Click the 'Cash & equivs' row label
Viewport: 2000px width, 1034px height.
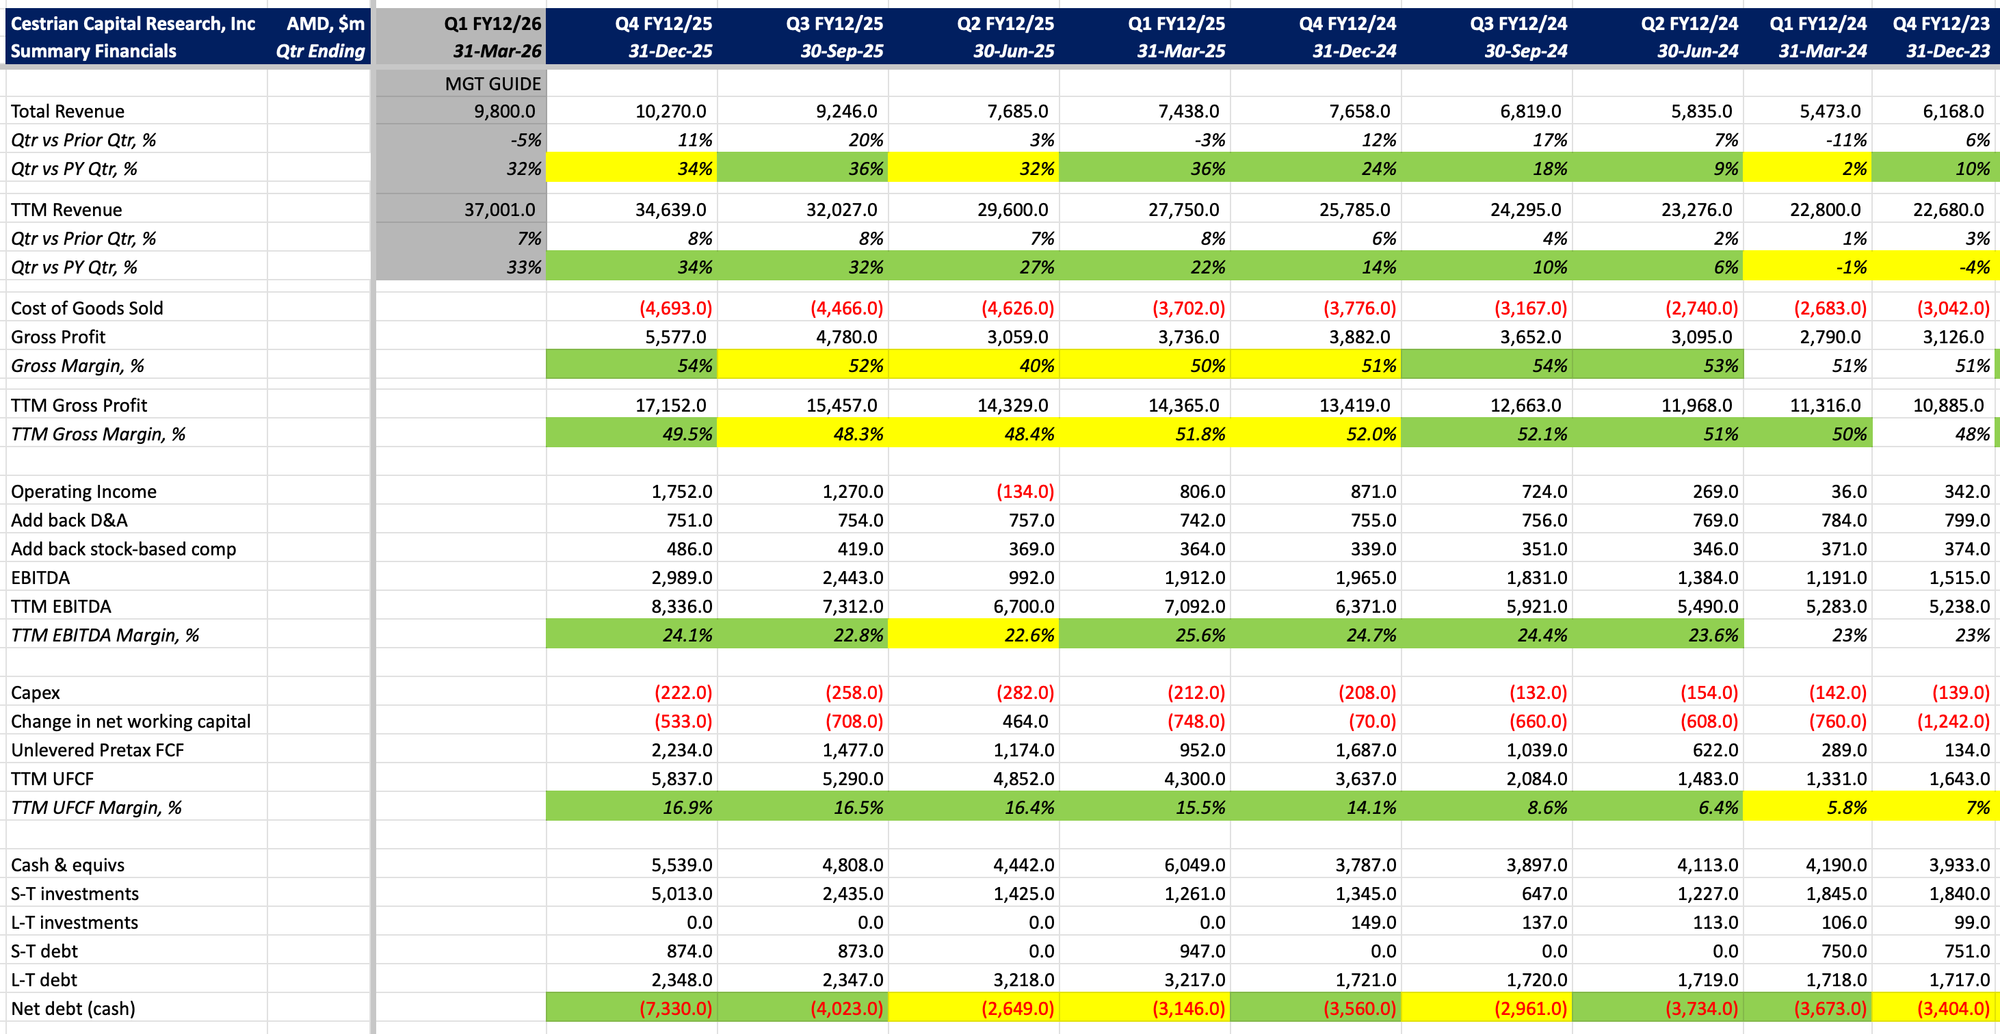click(68, 865)
